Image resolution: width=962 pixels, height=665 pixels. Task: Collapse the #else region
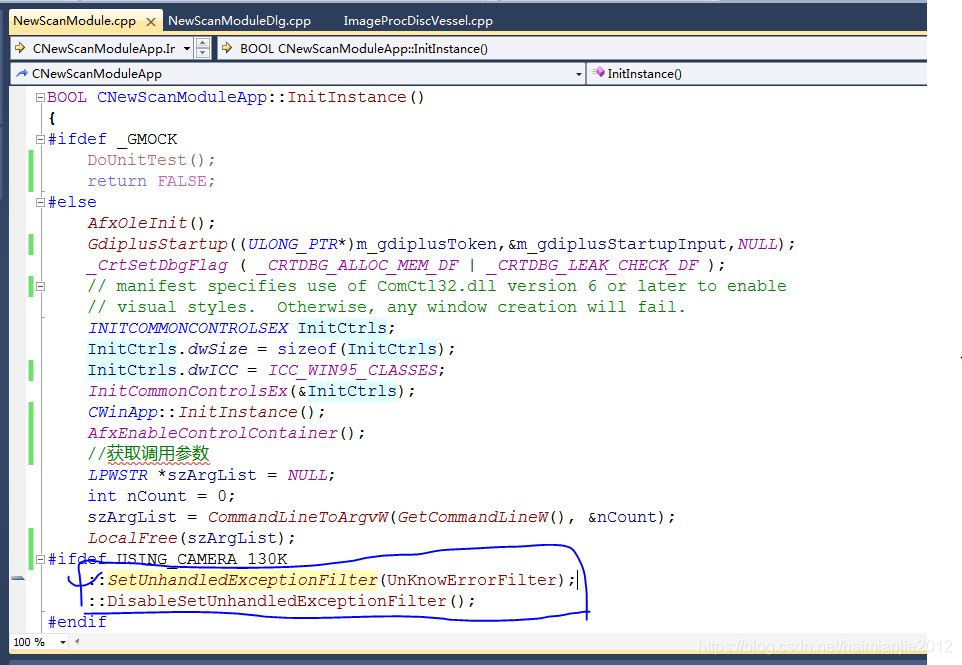[40, 202]
